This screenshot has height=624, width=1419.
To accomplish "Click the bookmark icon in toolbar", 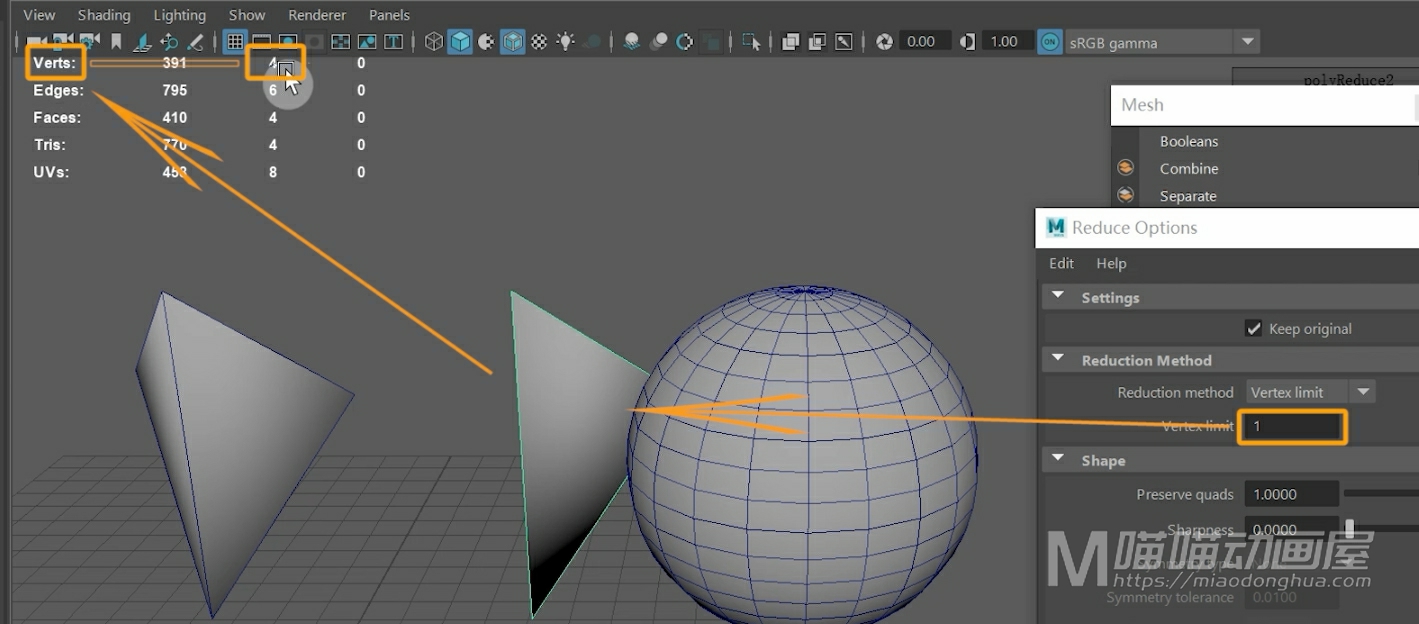I will click(x=116, y=42).
